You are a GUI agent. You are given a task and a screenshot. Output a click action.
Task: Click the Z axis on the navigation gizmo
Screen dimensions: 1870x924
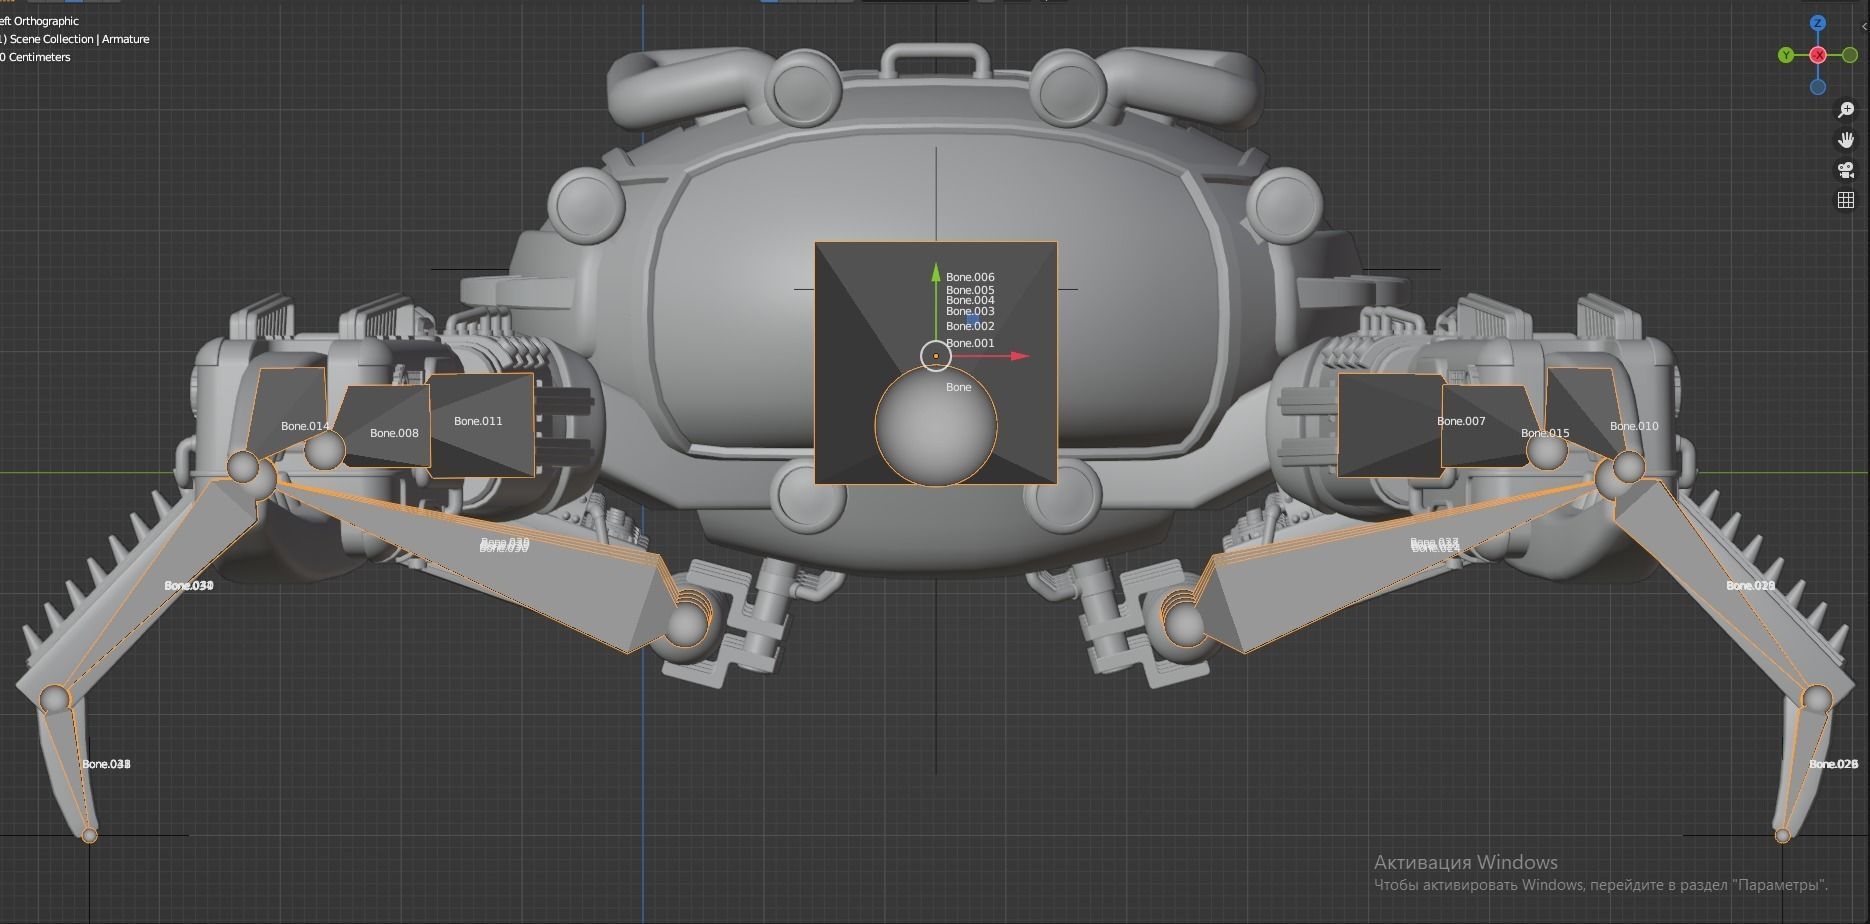pos(1818,22)
